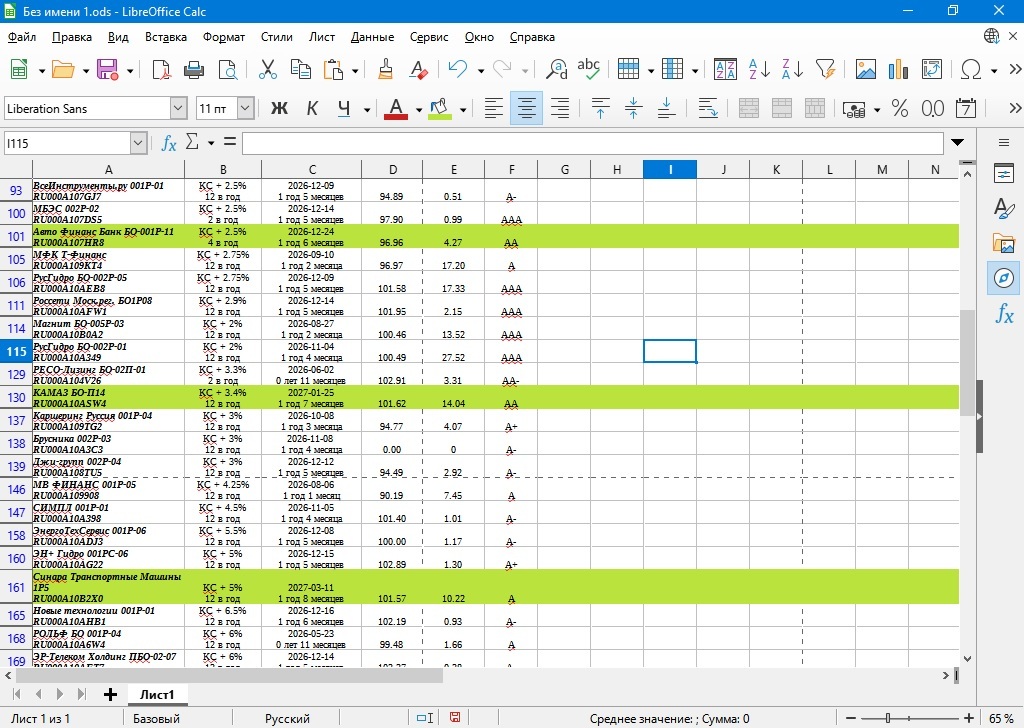Toggle Bold formatting (Ж)
The image size is (1024, 728).
(x=279, y=108)
